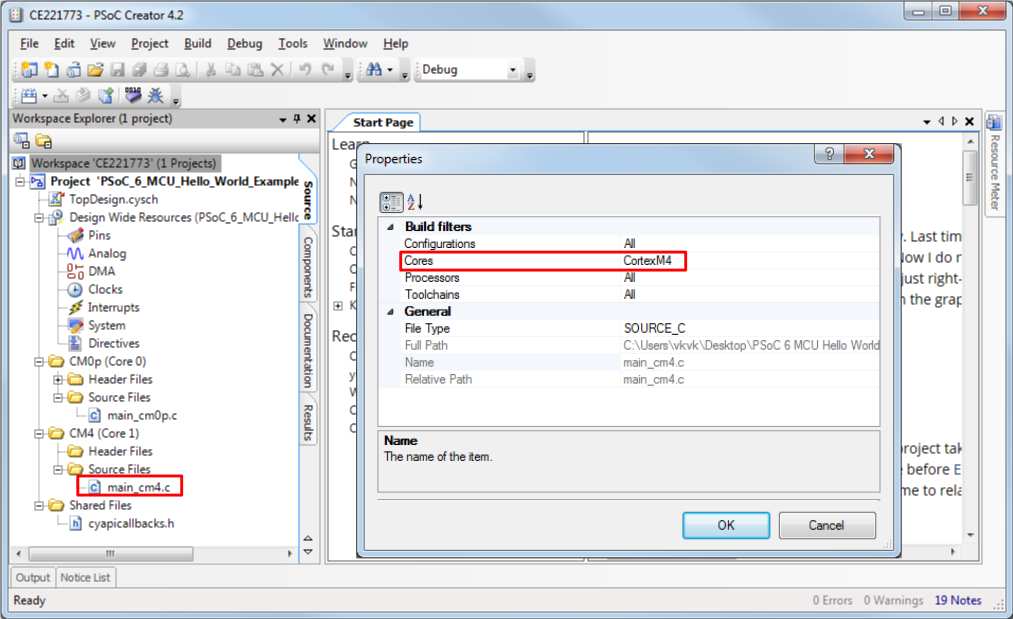Click the Print icon

coord(162,70)
